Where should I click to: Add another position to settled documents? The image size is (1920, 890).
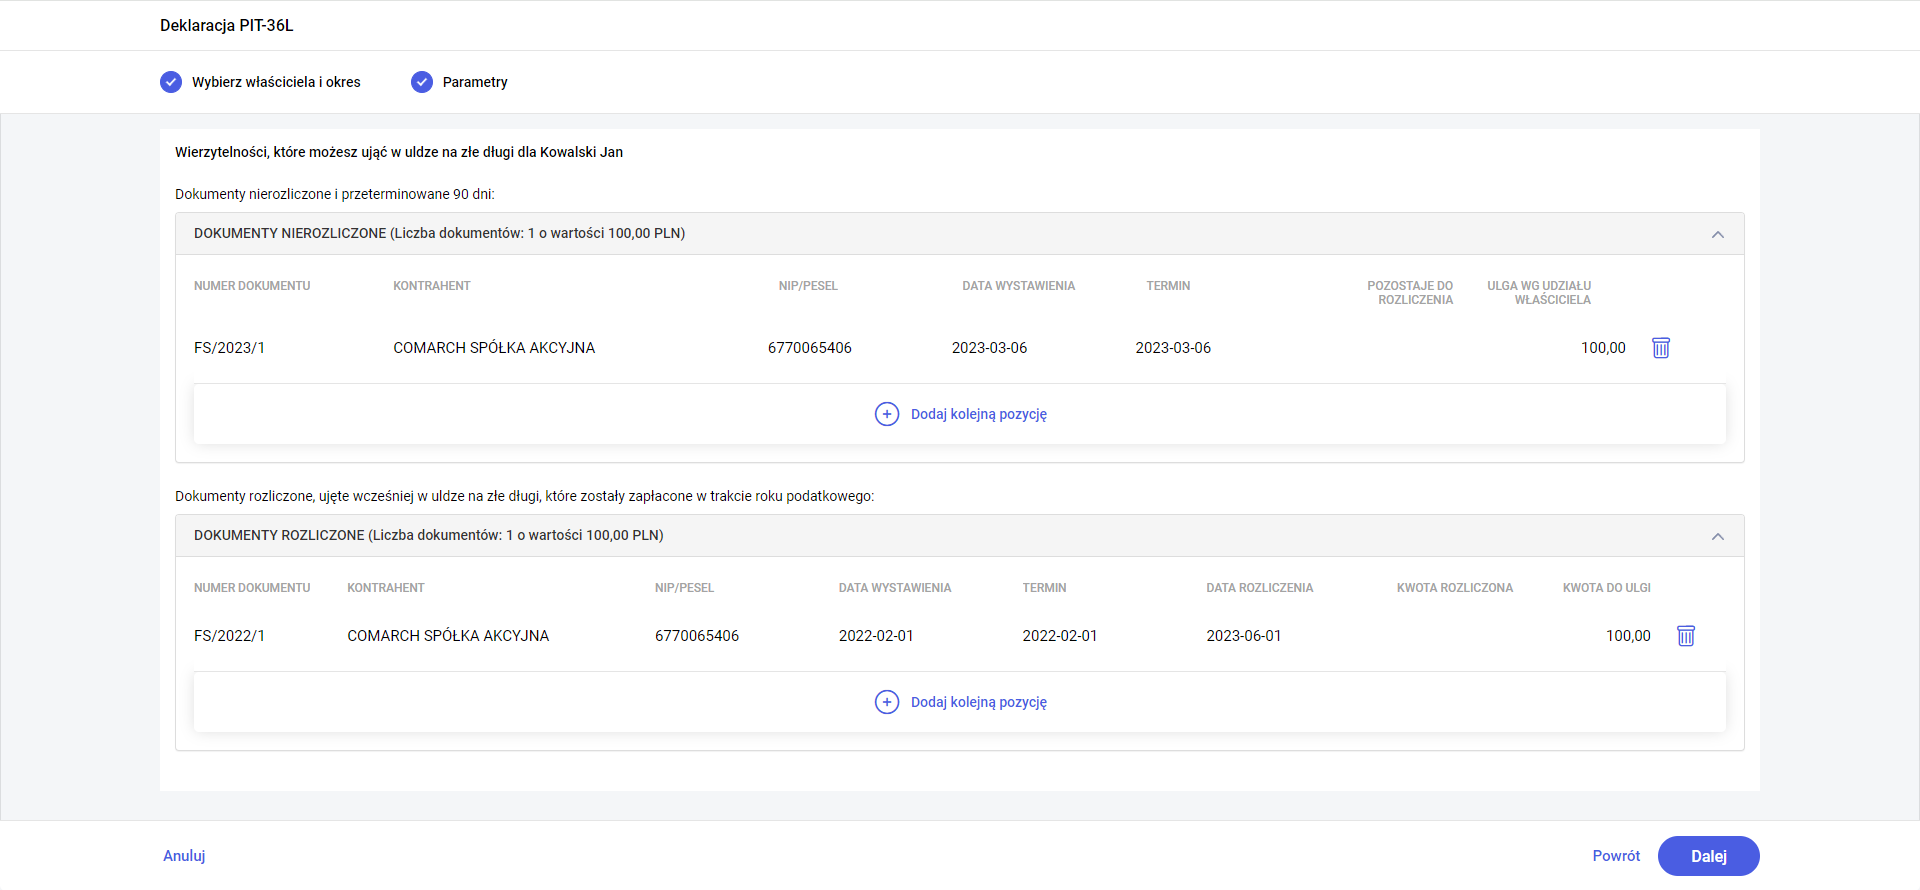(x=978, y=702)
